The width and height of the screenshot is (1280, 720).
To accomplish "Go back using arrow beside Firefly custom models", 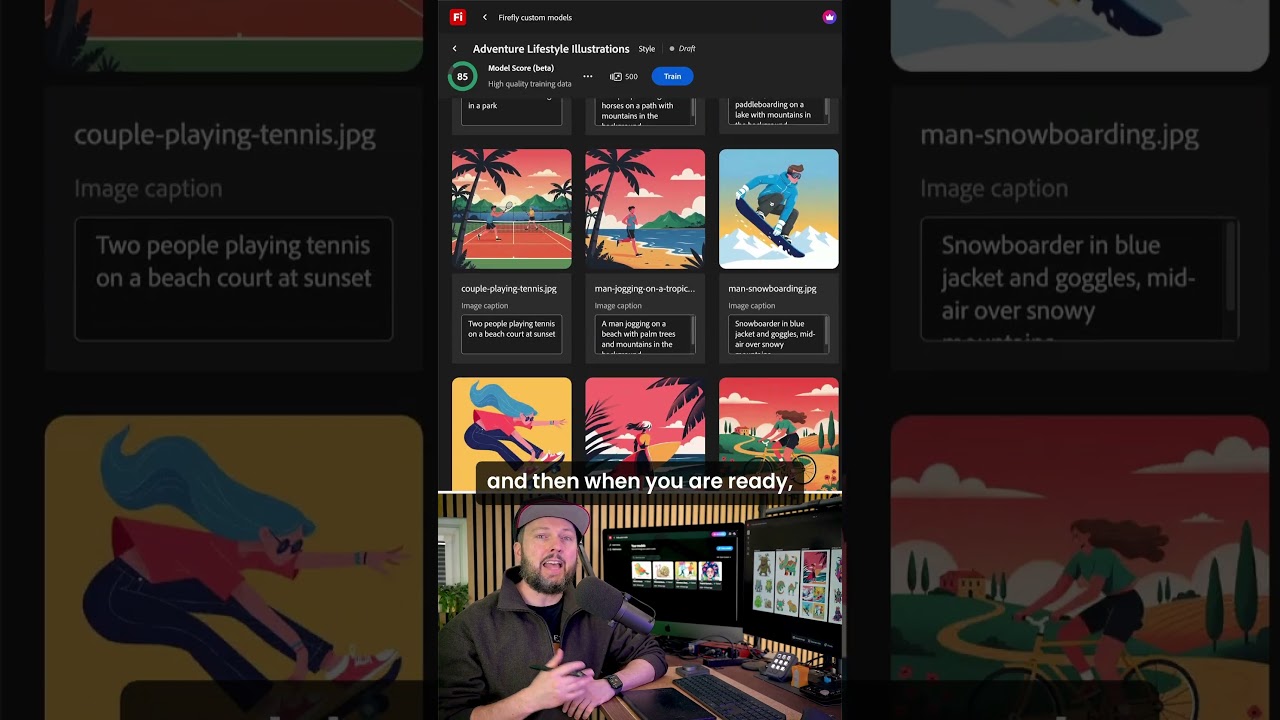I will pos(485,17).
